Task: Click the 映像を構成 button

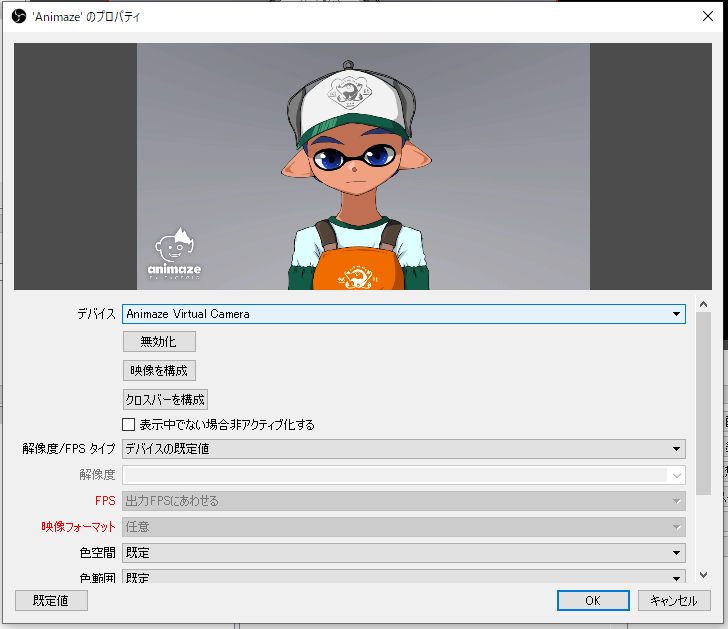Action: coord(159,370)
